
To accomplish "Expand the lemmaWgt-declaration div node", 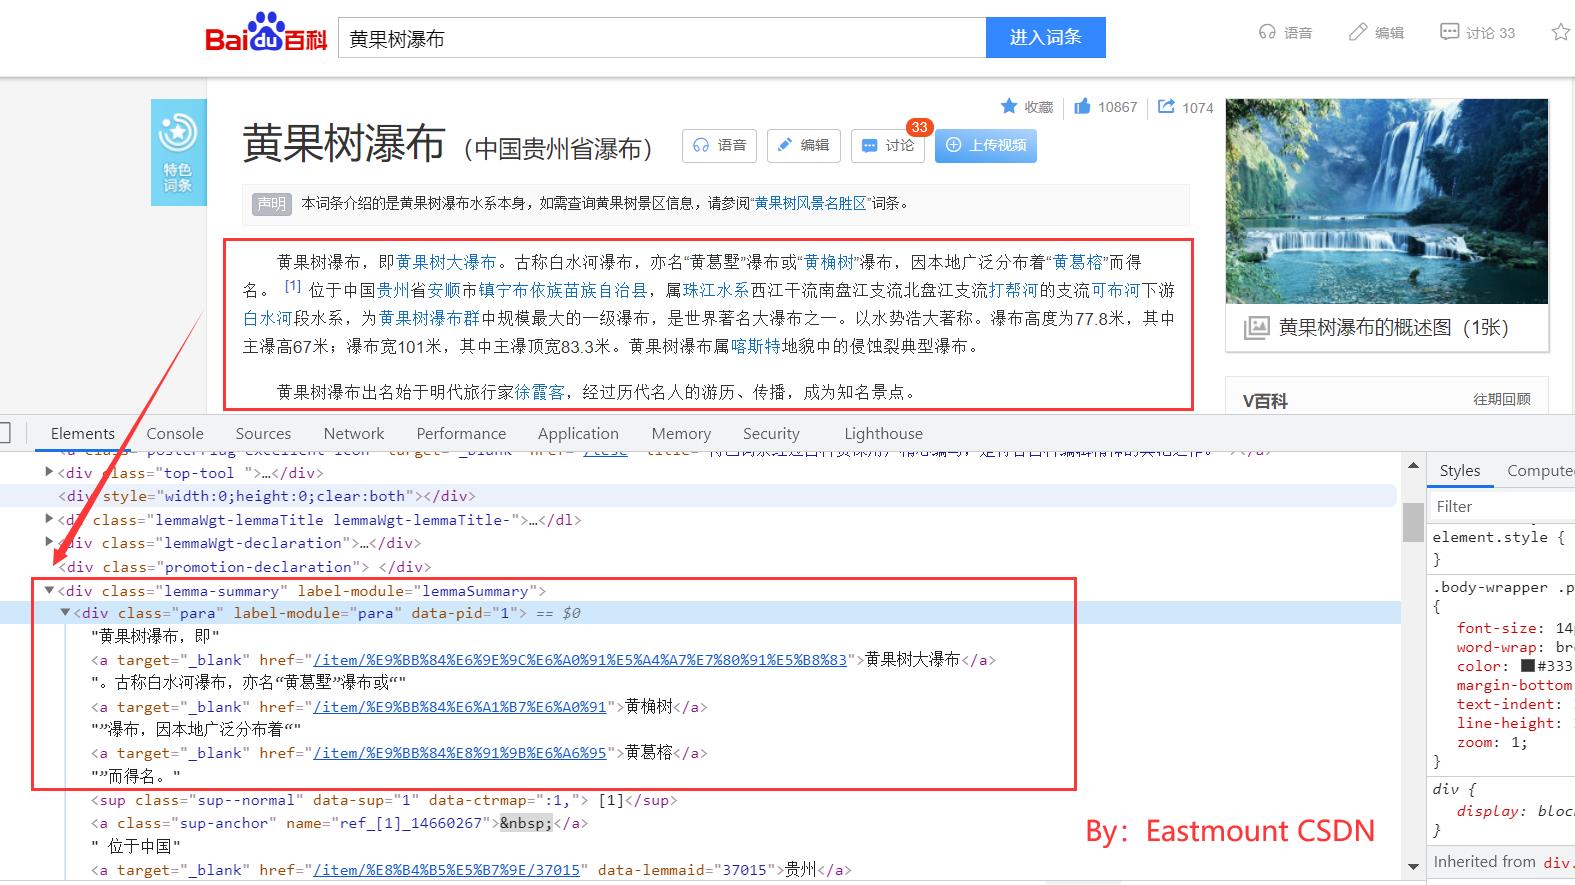I will pos(49,543).
